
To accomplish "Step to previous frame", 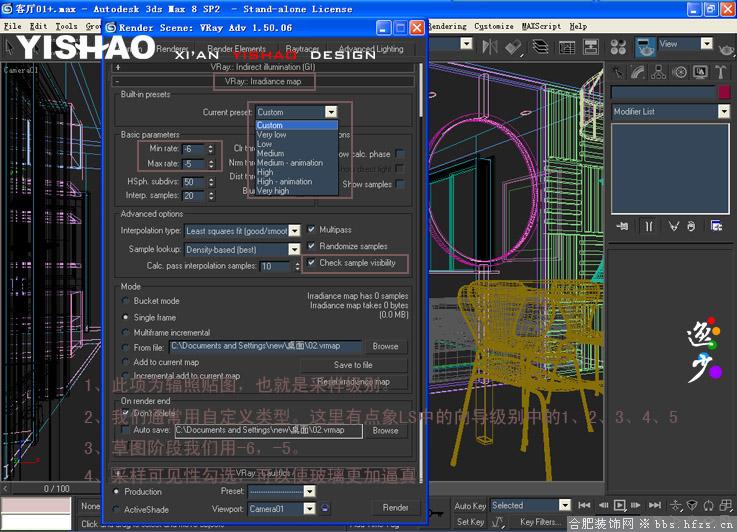I will pos(604,505).
